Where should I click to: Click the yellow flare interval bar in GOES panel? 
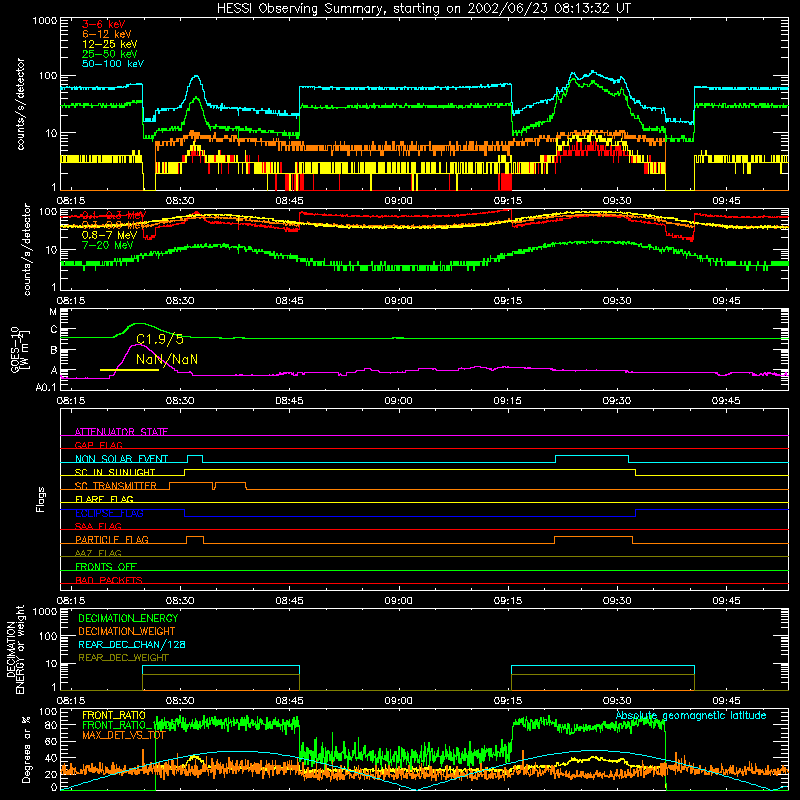tap(129, 370)
